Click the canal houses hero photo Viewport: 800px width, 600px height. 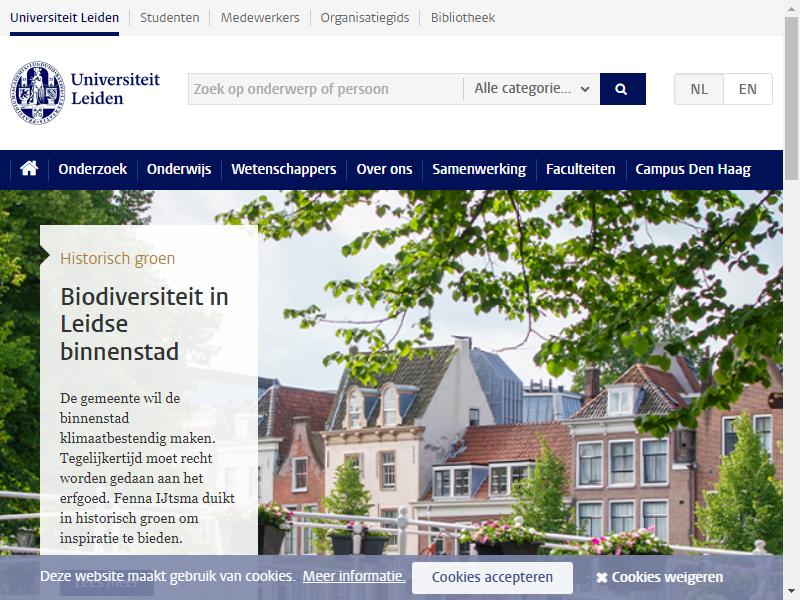tap(520, 372)
